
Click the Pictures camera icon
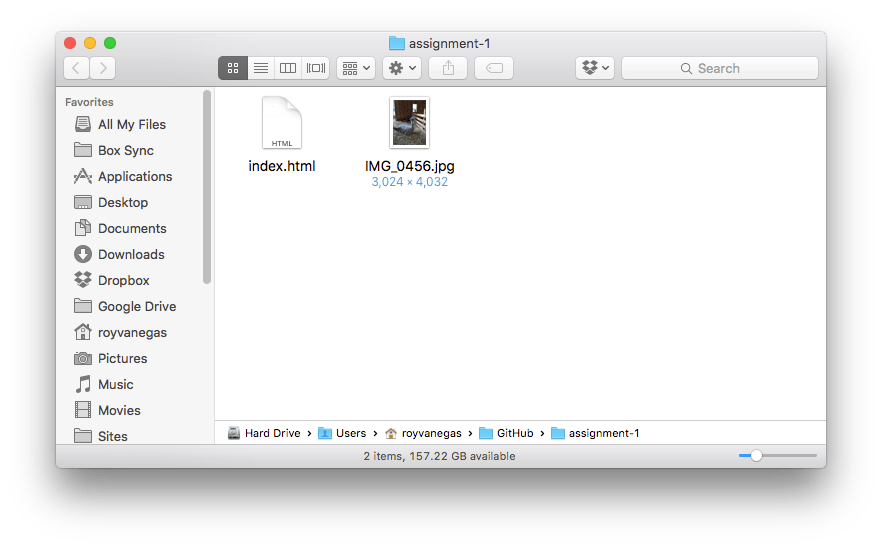pyautogui.click(x=83, y=358)
